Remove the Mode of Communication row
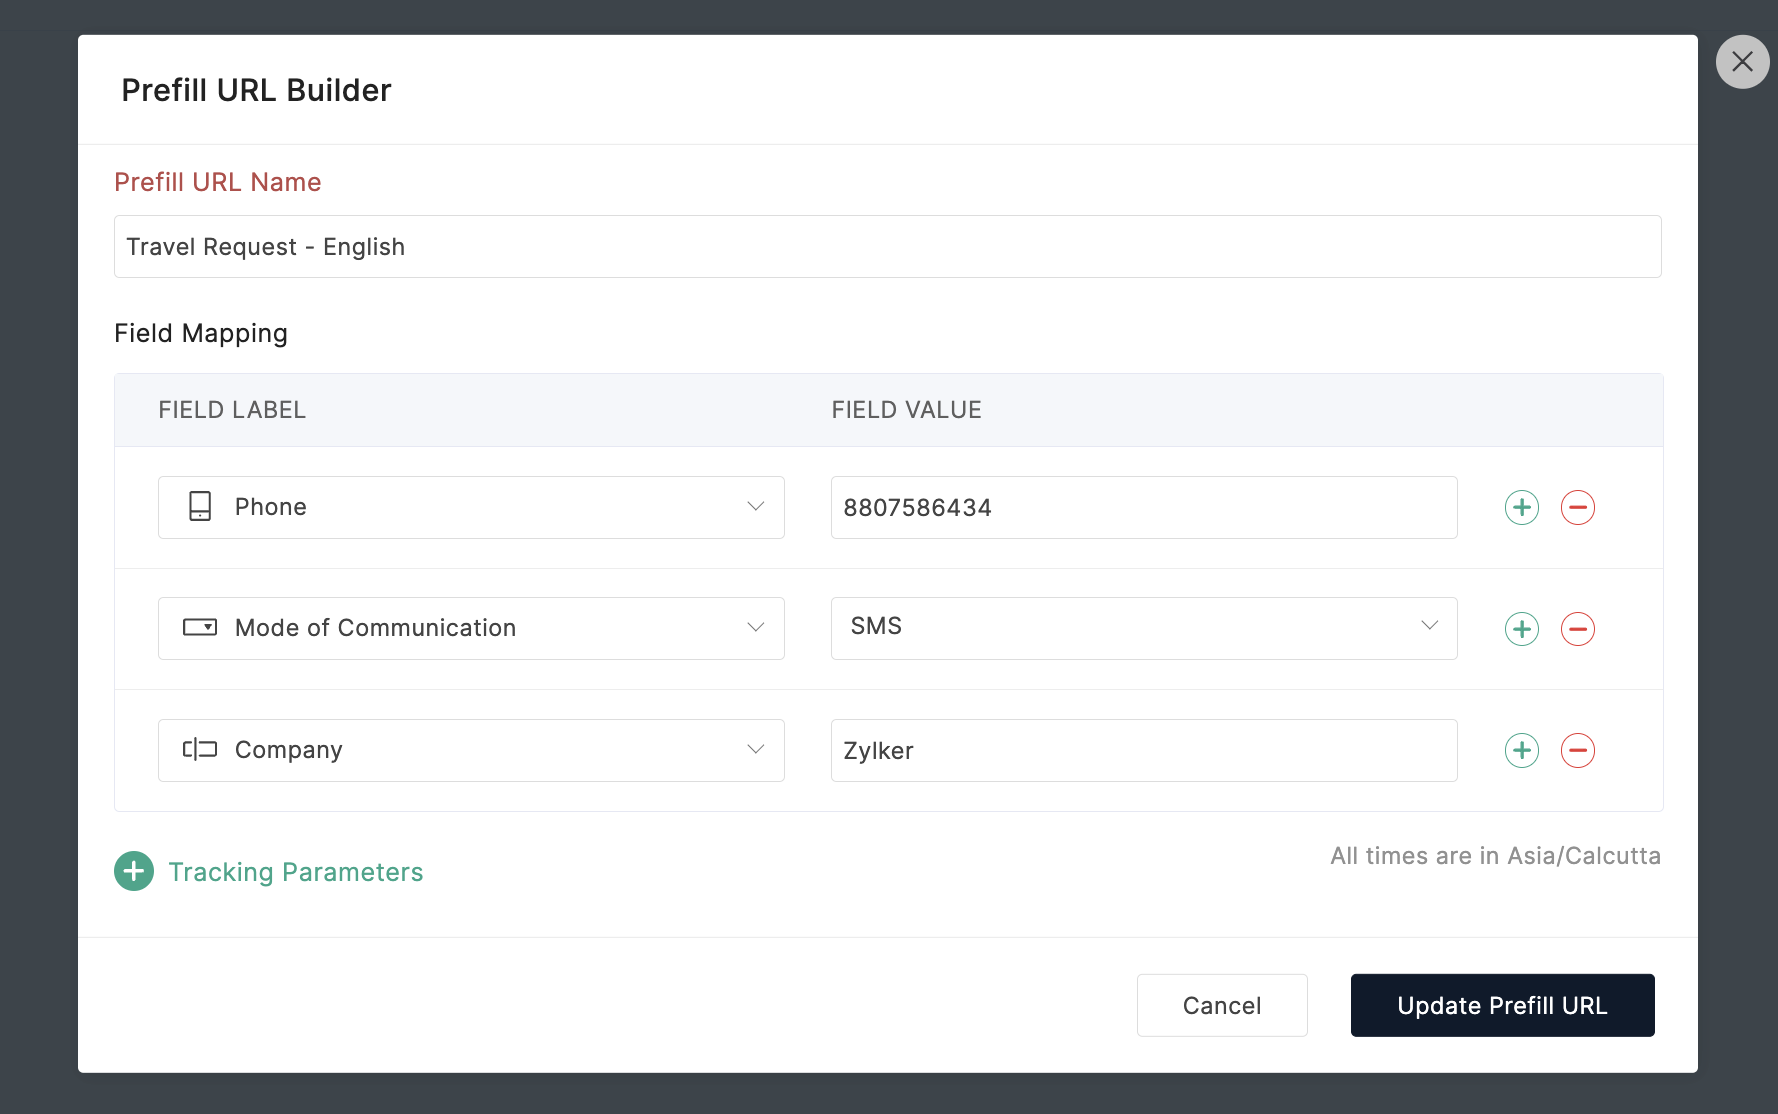Image resolution: width=1778 pixels, height=1114 pixels. point(1578,629)
